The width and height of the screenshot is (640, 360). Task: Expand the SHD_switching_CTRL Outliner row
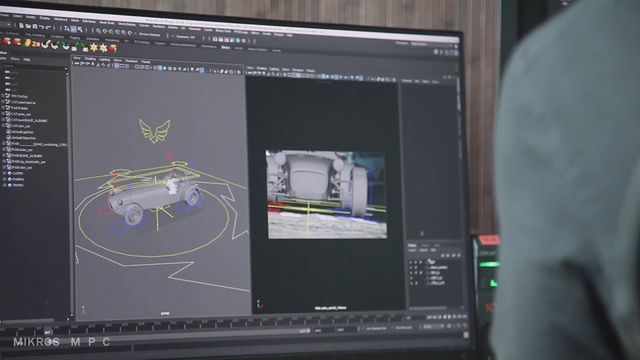[x=4, y=144]
